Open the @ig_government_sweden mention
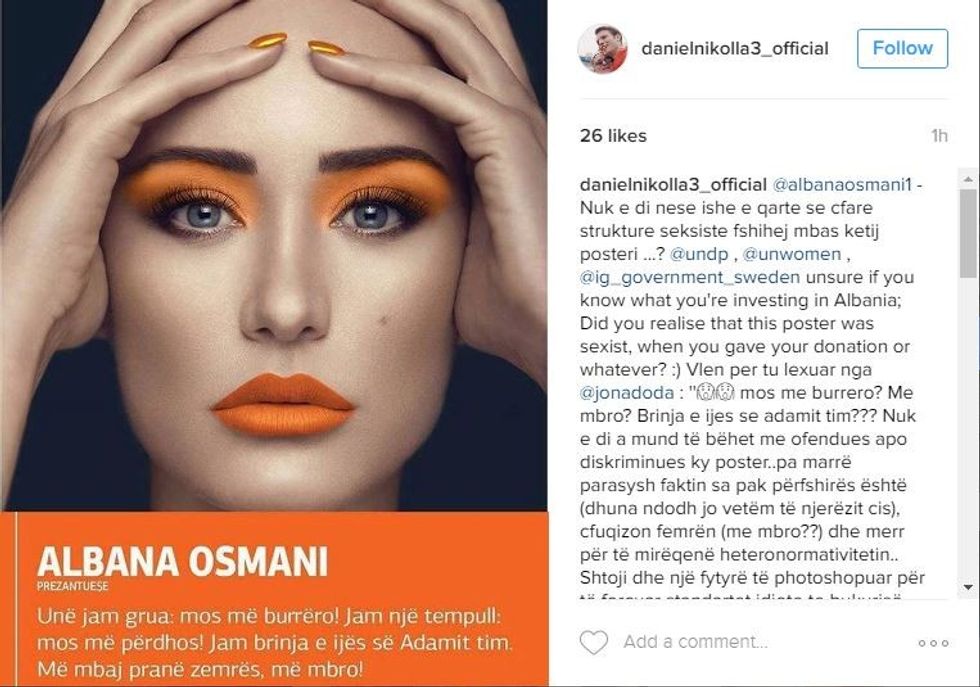 (689, 277)
